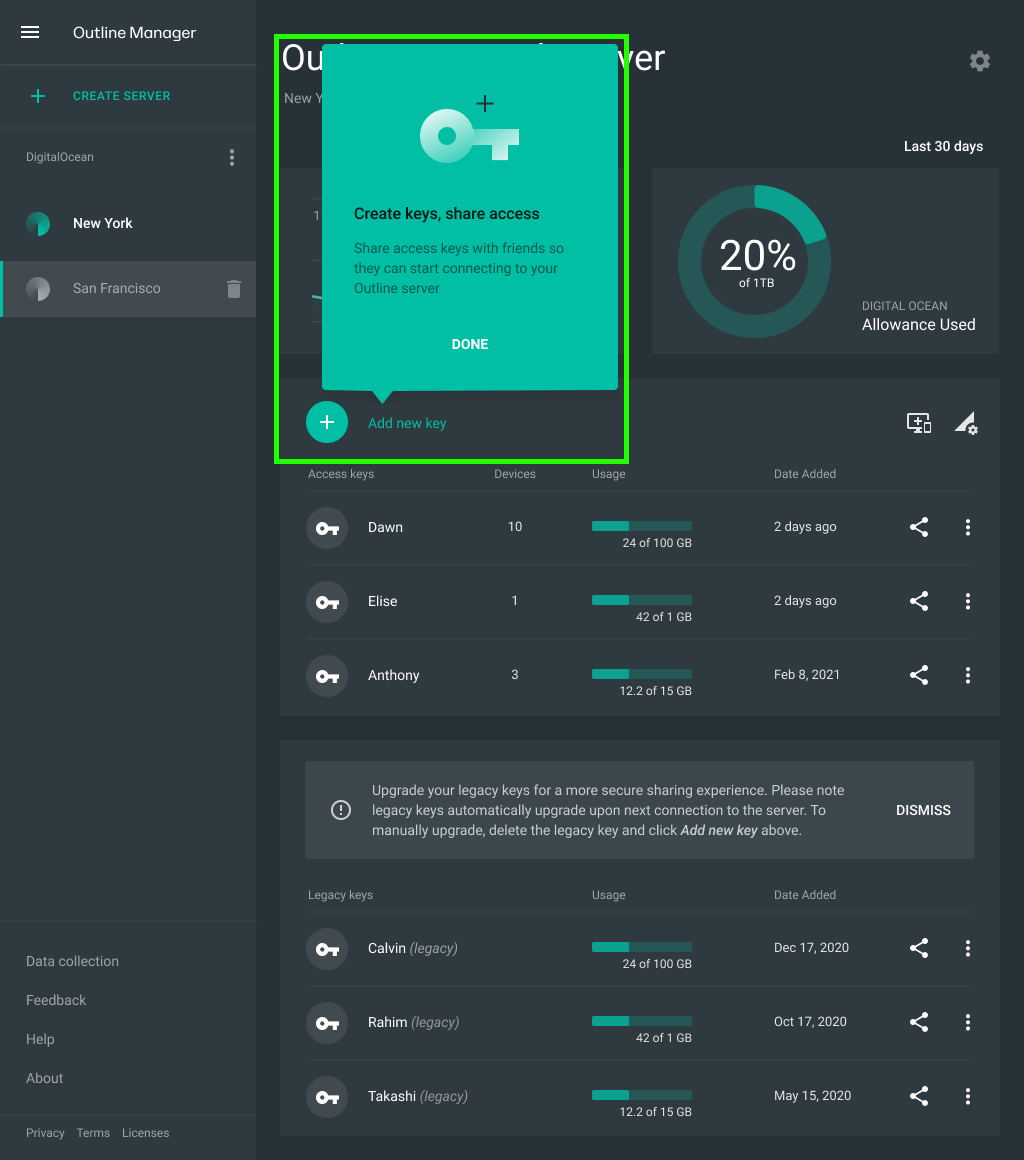Viewport: 1024px width, 1160px height.
Task: Share Dawn's access key
Action: pyautogui.click(x=919, y=527)
